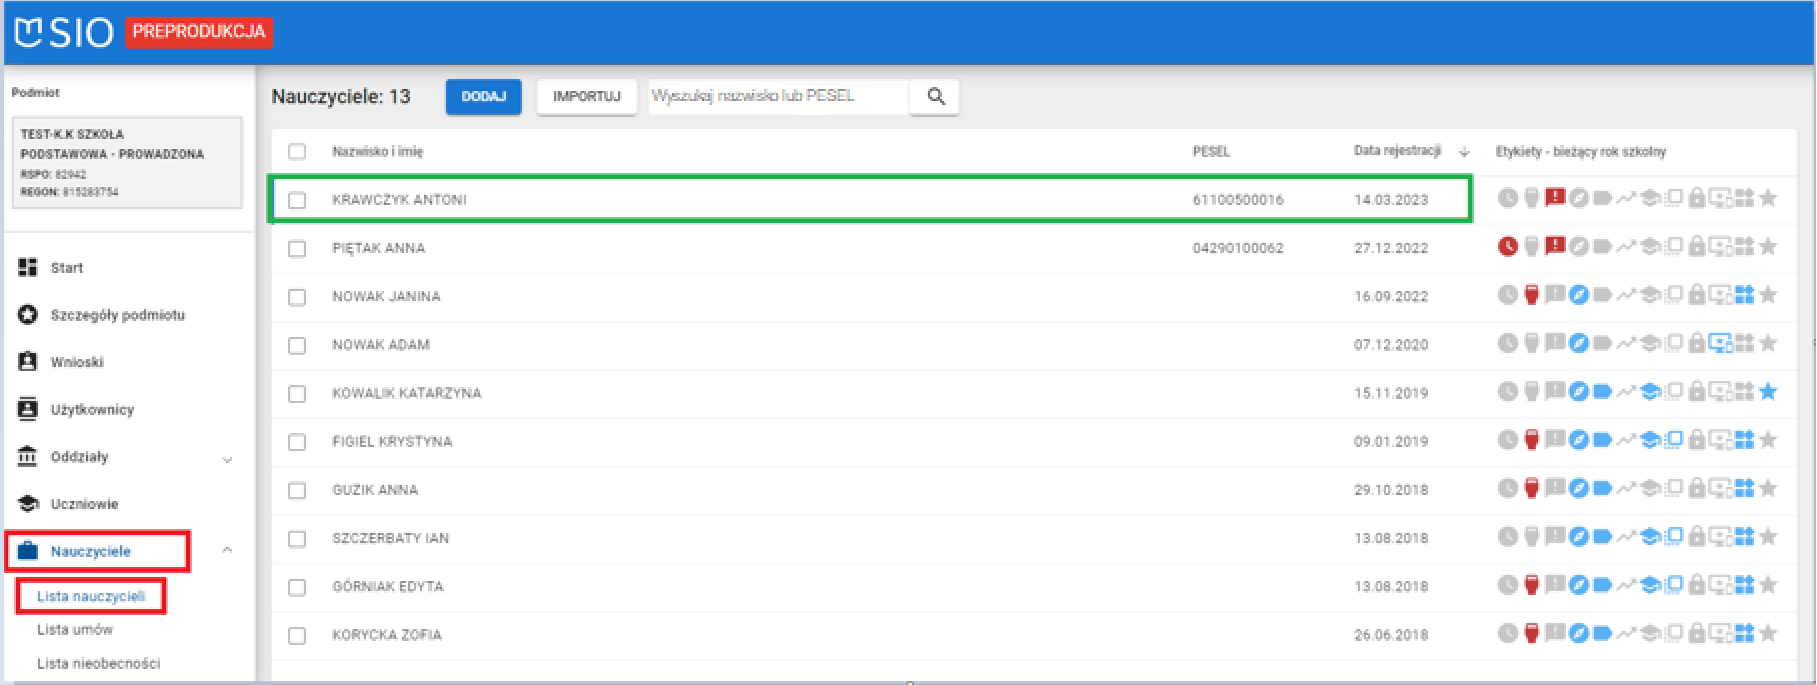Image resolution: width=1817 pixels, height=685 pixels.
Task: Expand the Oddziały menu chevron
Action: pos(227,459)
